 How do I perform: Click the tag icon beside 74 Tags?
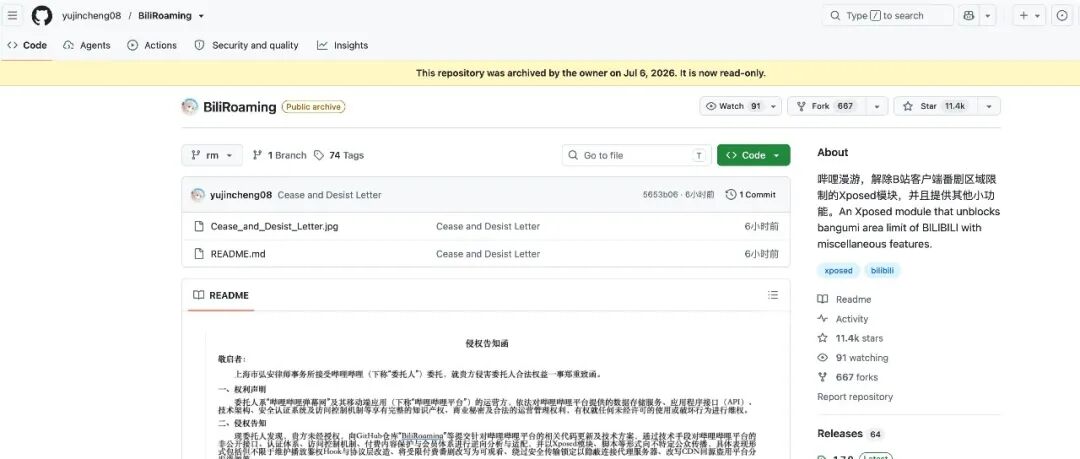click(x=319, y=155)
